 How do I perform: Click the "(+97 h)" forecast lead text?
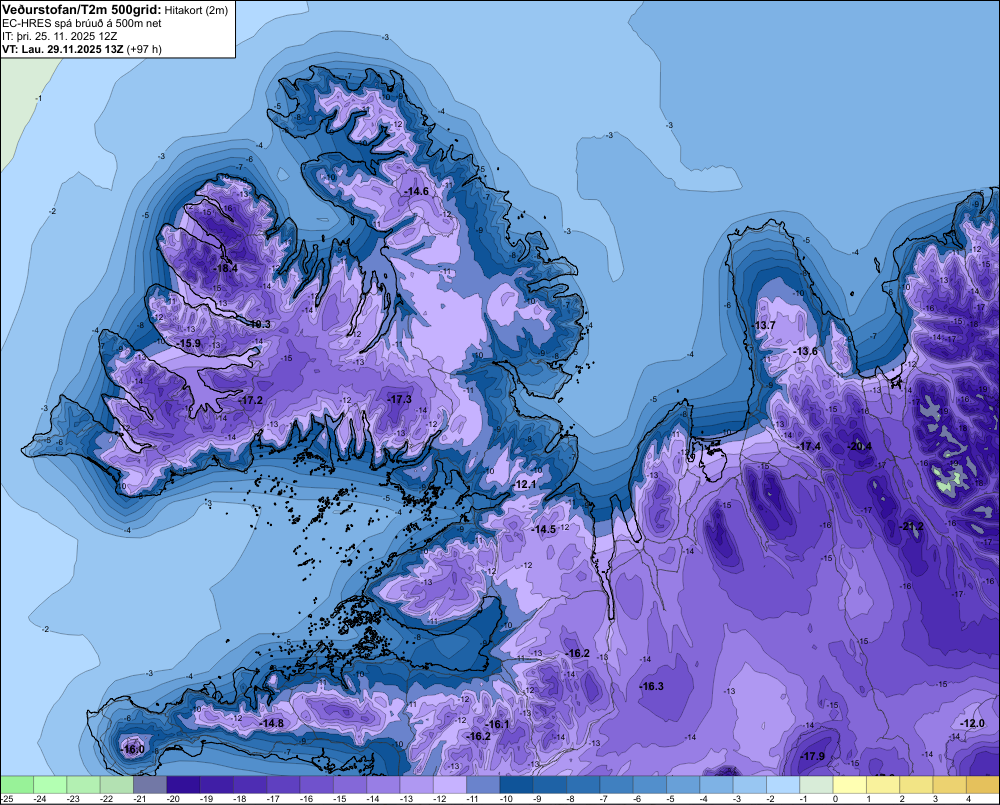(x=144, y=49)
